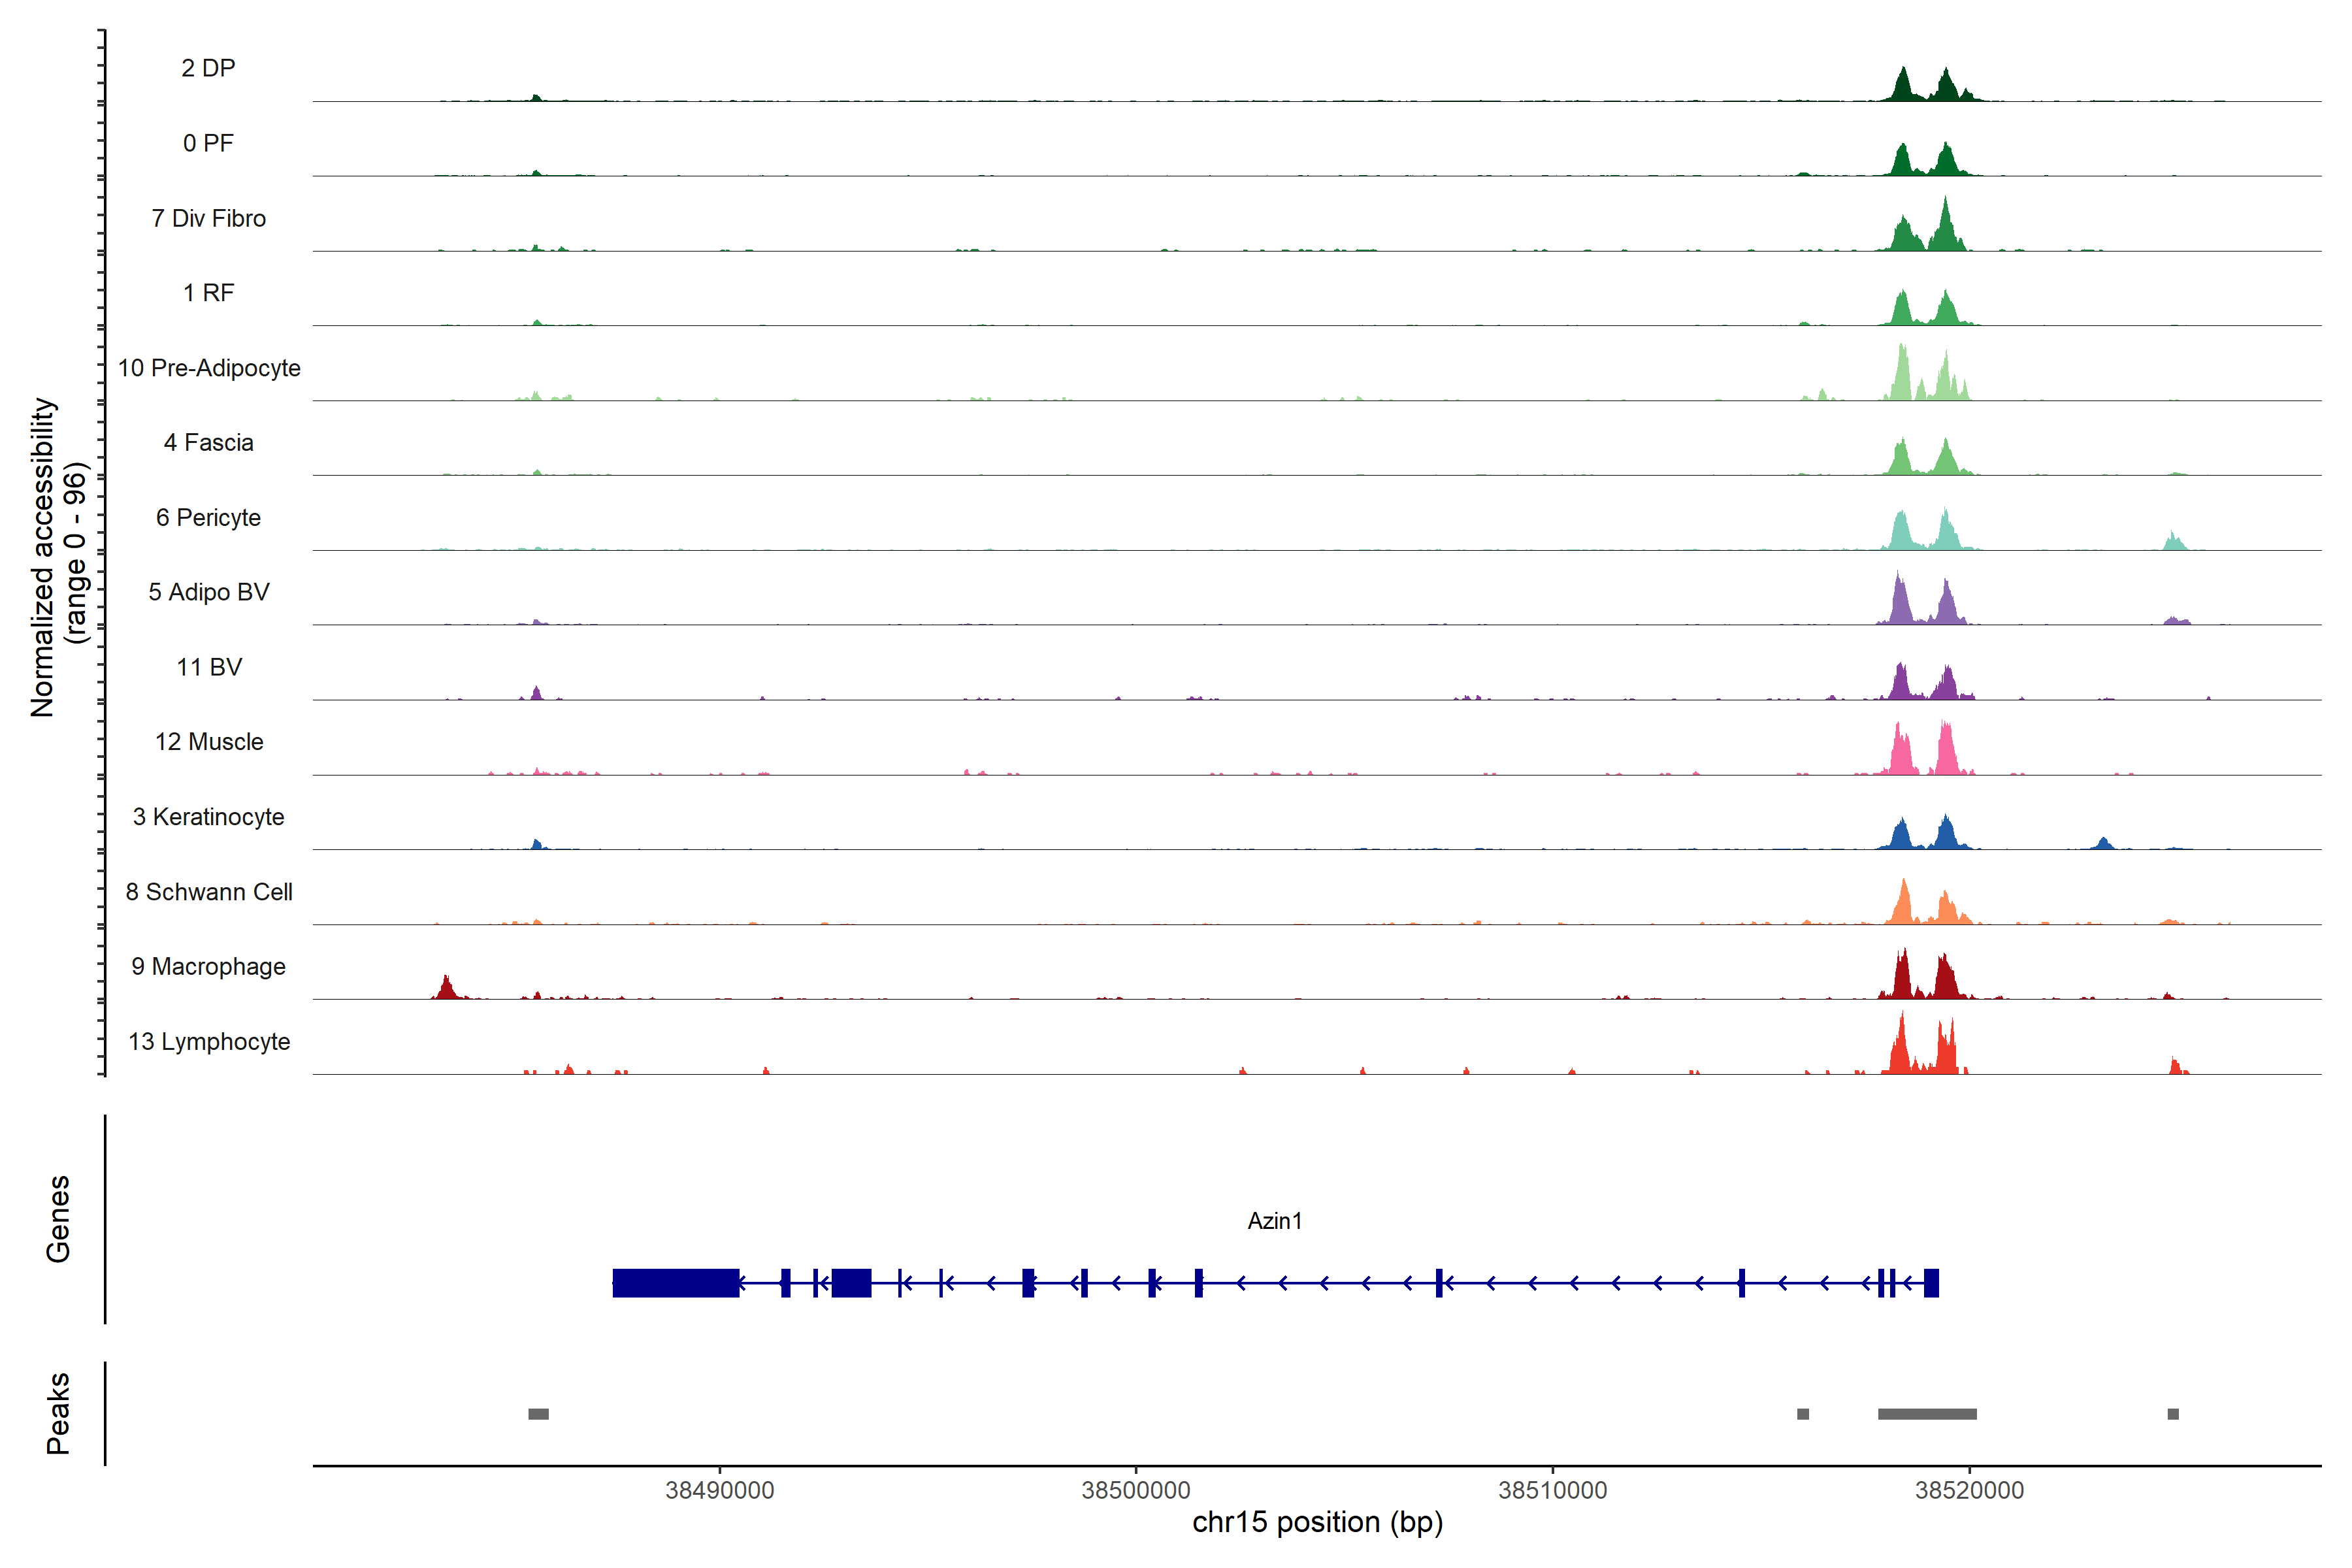Click the 9 Macrophage track label
Viewport: 2352px width, 1568px height.
(x=208, y=967)
